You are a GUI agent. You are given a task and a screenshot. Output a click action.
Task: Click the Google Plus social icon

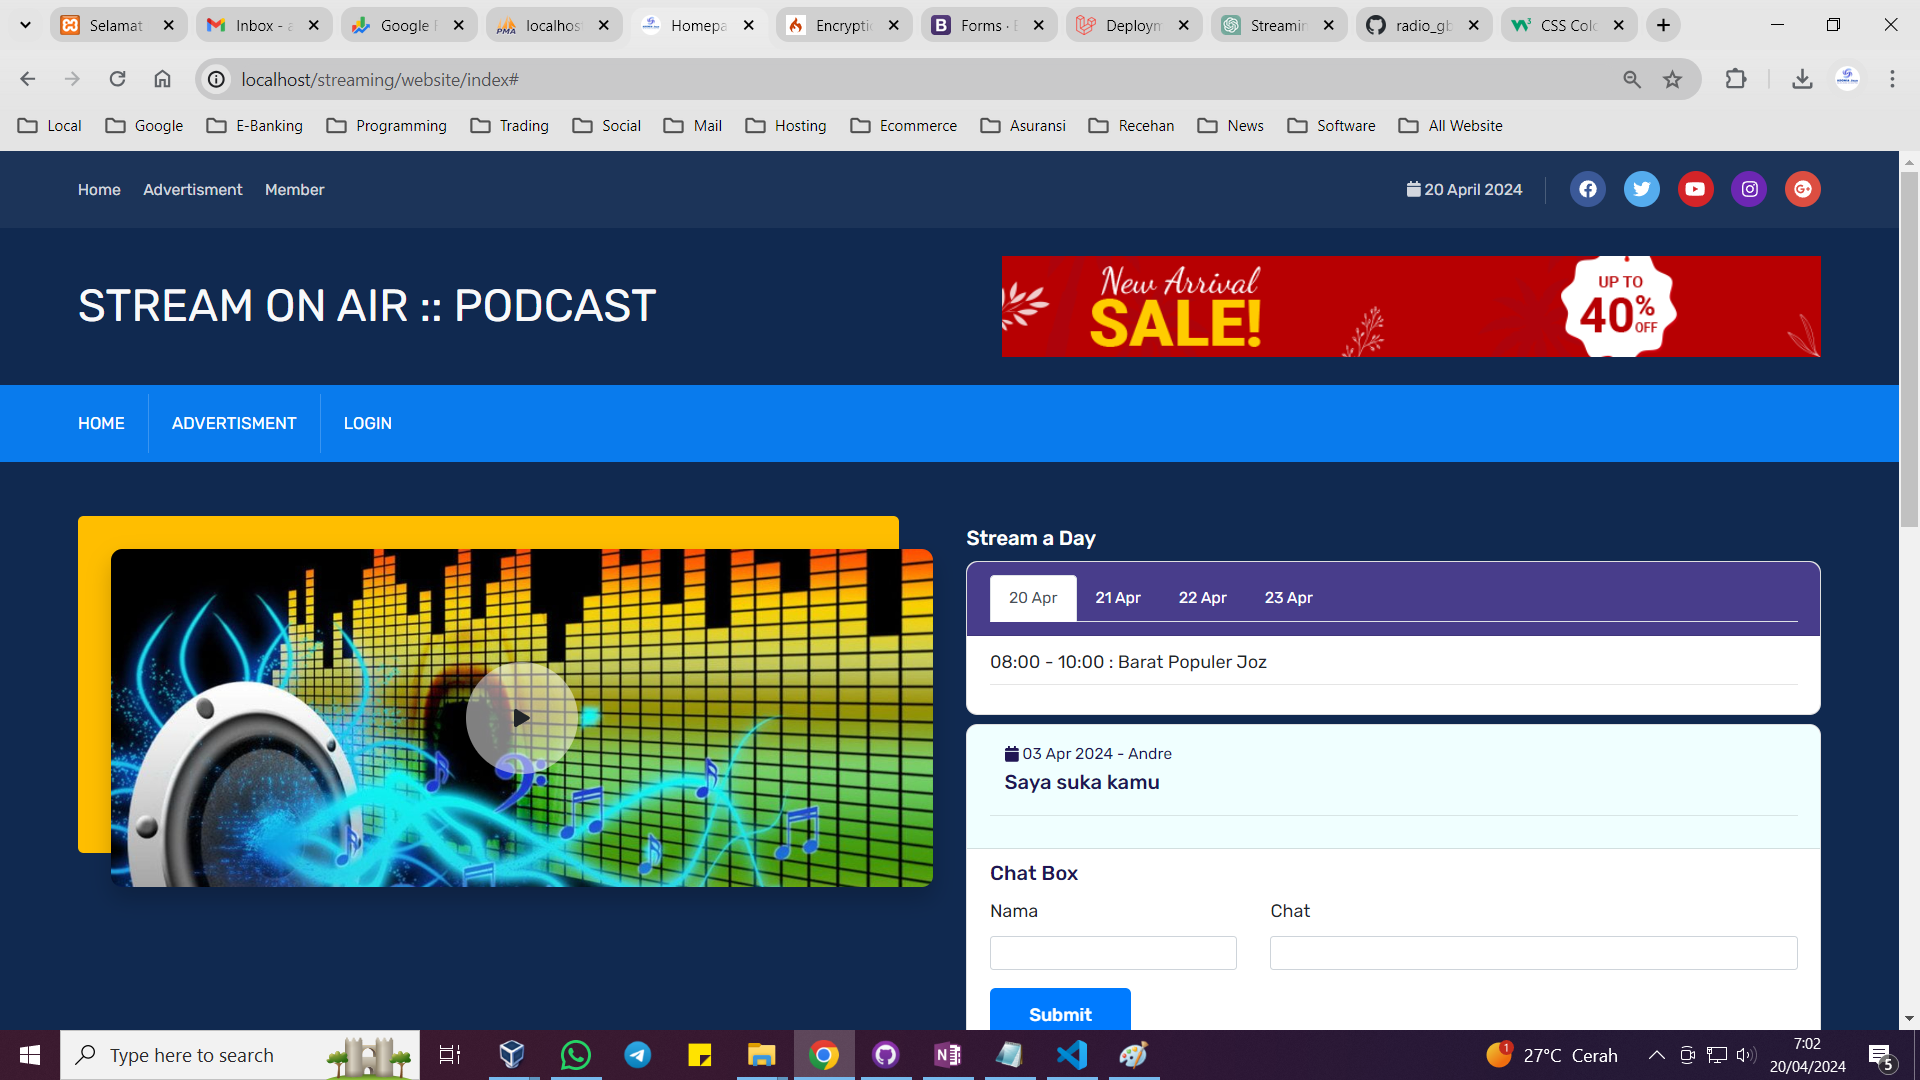click(1803, 189)
